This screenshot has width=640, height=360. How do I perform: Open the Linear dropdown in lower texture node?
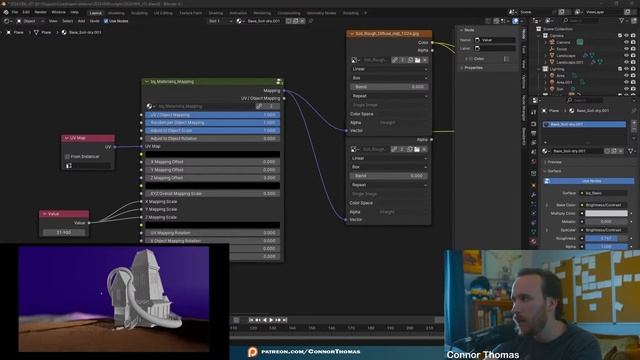click(x=388, y=158)
